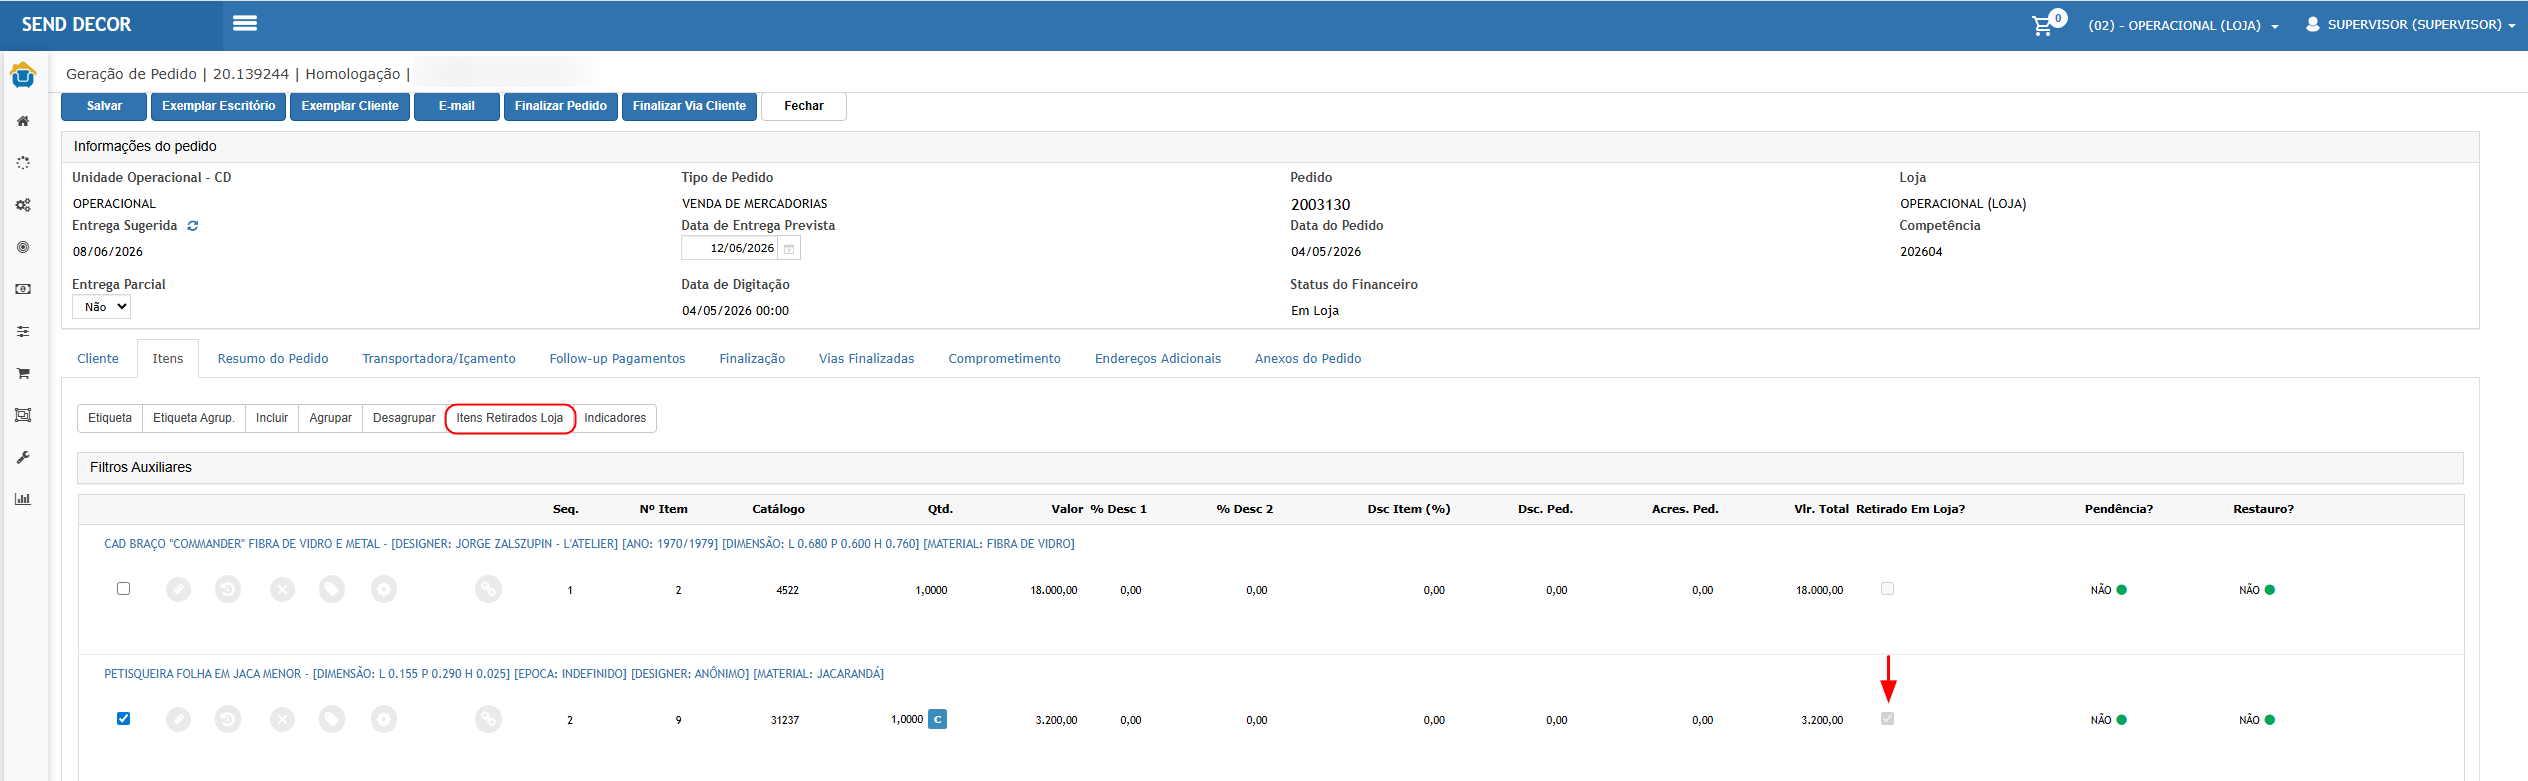
Task: Open the bar chart reports icon in the sidebar
Action: tap(23, 499)
